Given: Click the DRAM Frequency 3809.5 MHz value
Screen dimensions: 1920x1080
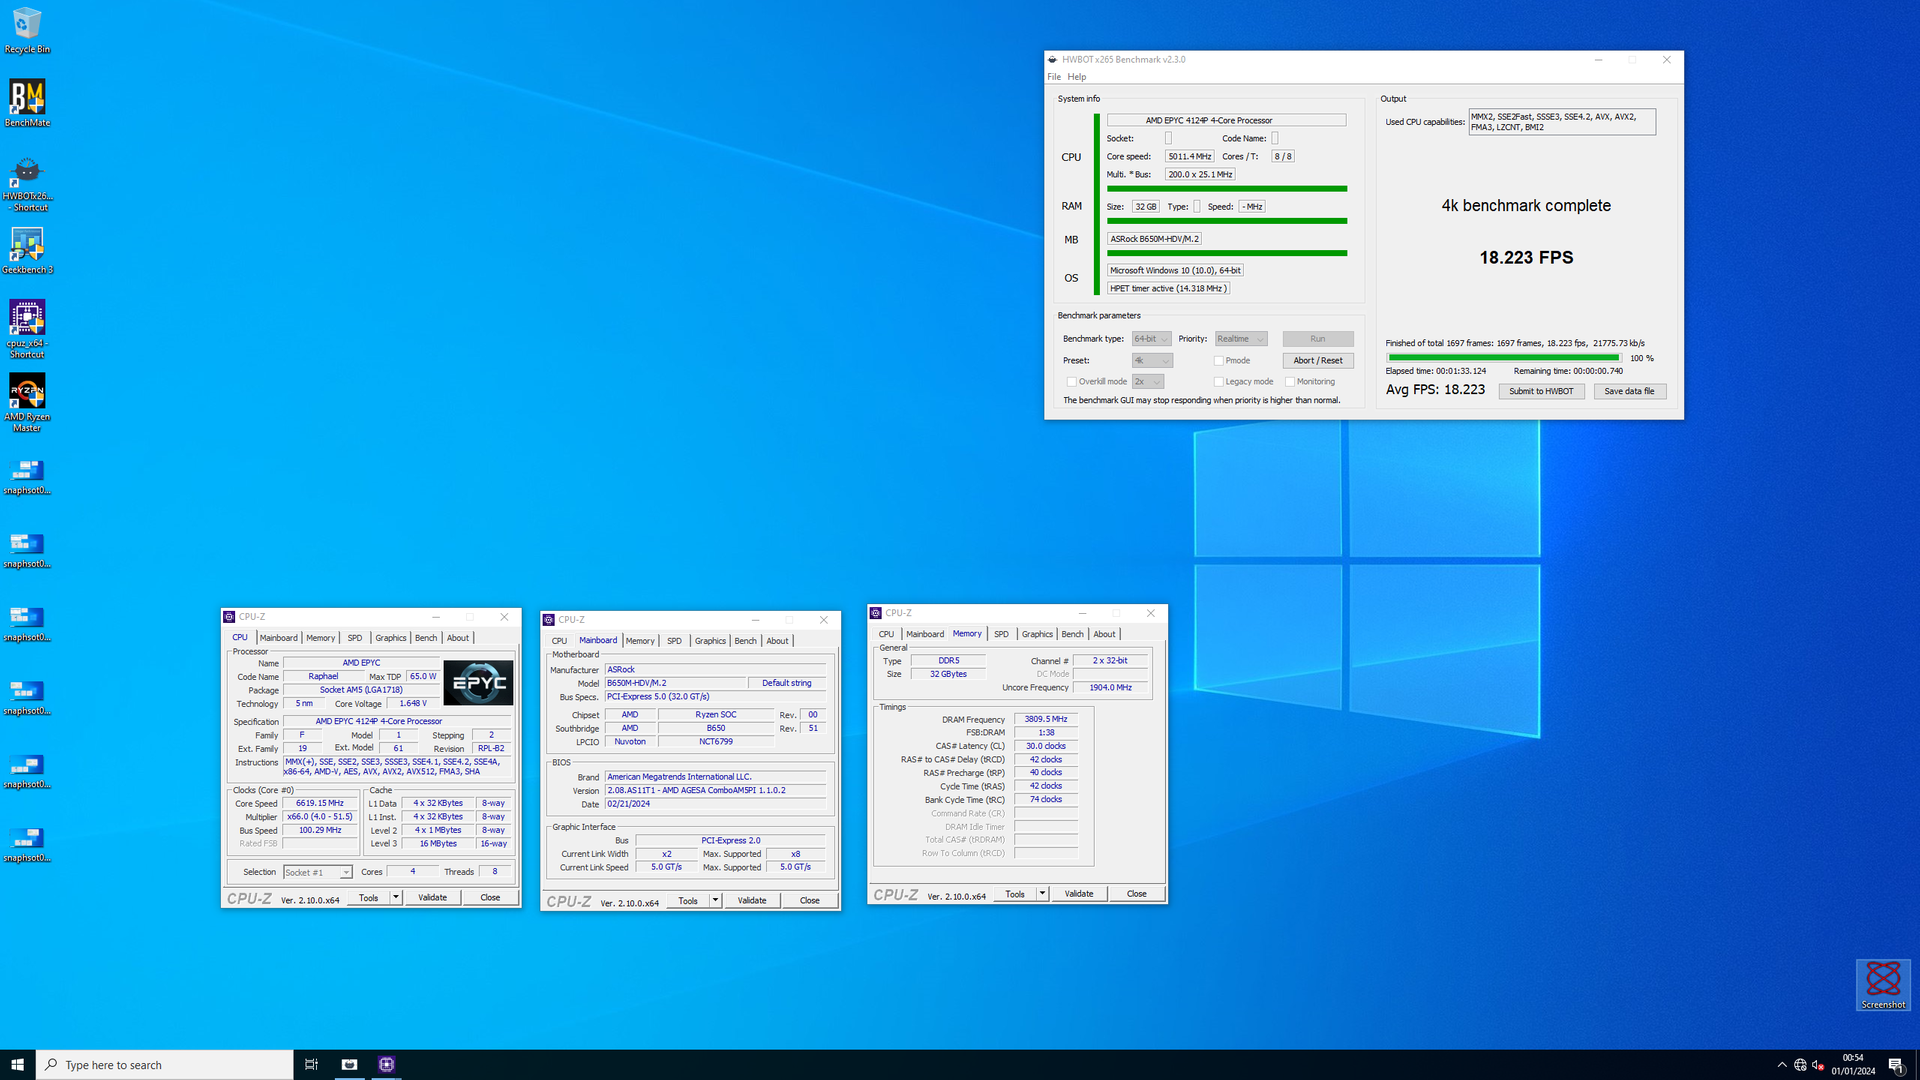Looking at the screenshot, I should click(x=1045, y=720).
